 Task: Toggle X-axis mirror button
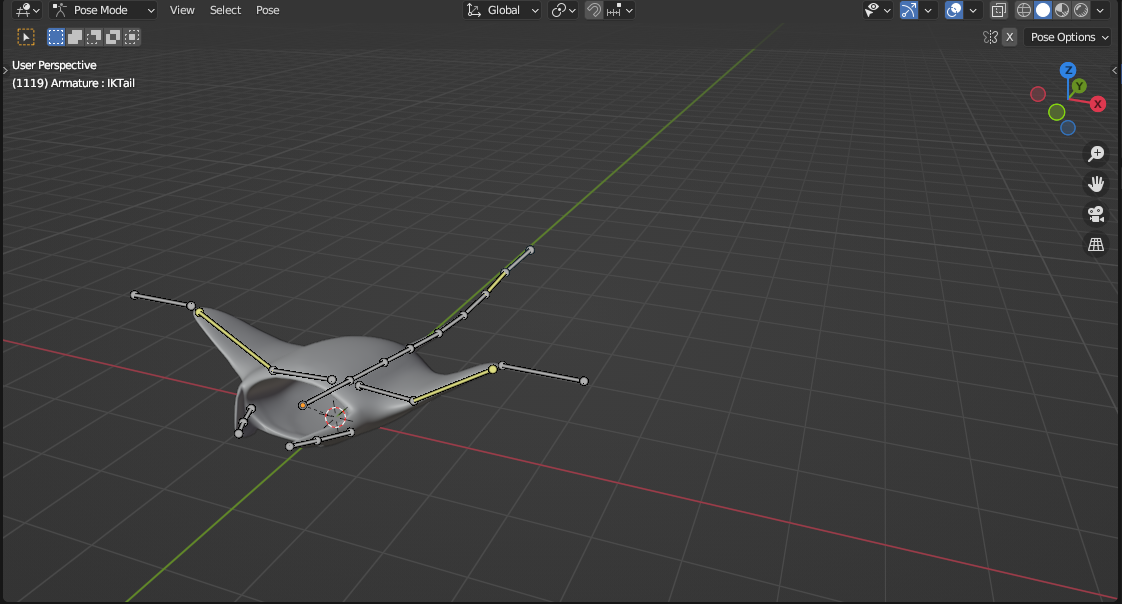1010,37
